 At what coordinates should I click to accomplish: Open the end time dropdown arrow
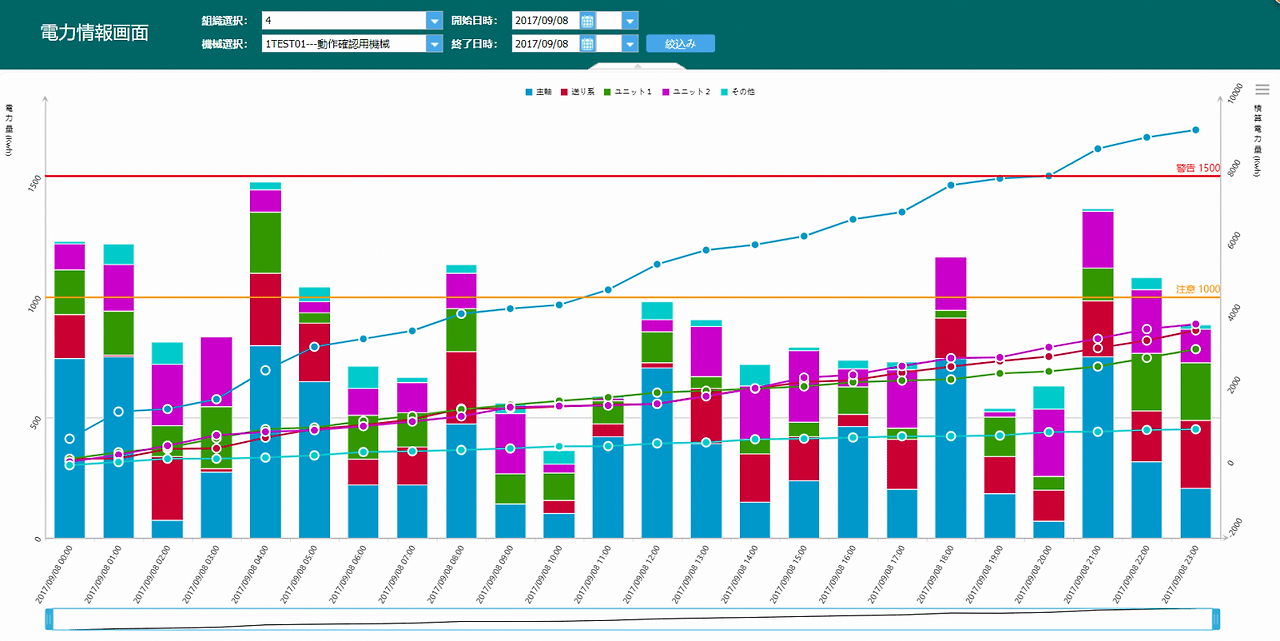[x=629, y=43]
